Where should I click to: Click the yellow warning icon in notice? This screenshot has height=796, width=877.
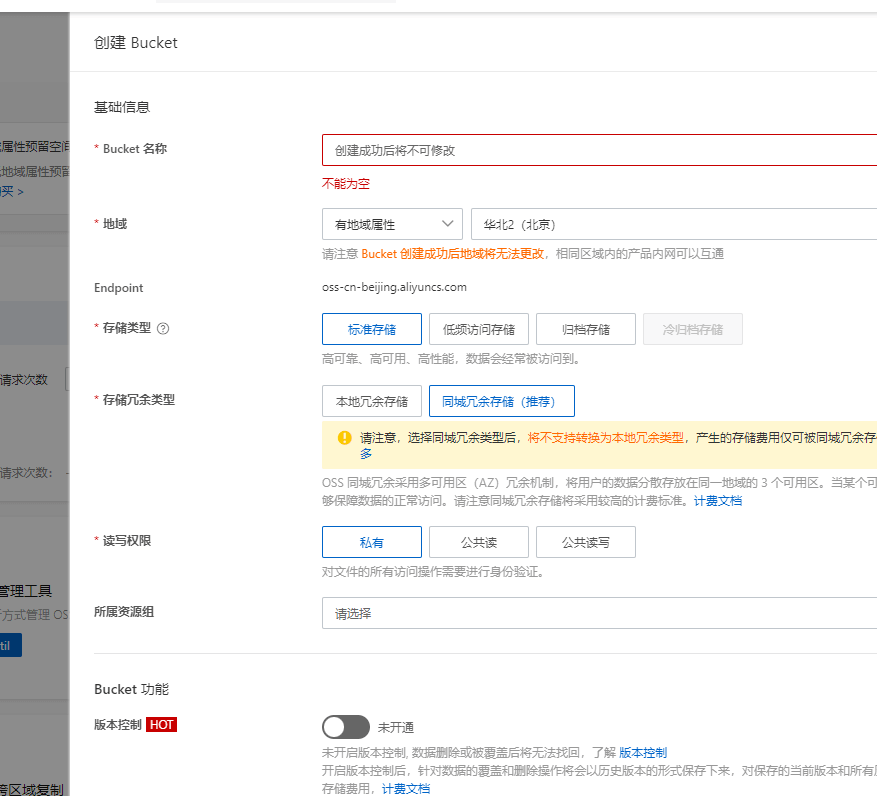[x=344, y=437]
